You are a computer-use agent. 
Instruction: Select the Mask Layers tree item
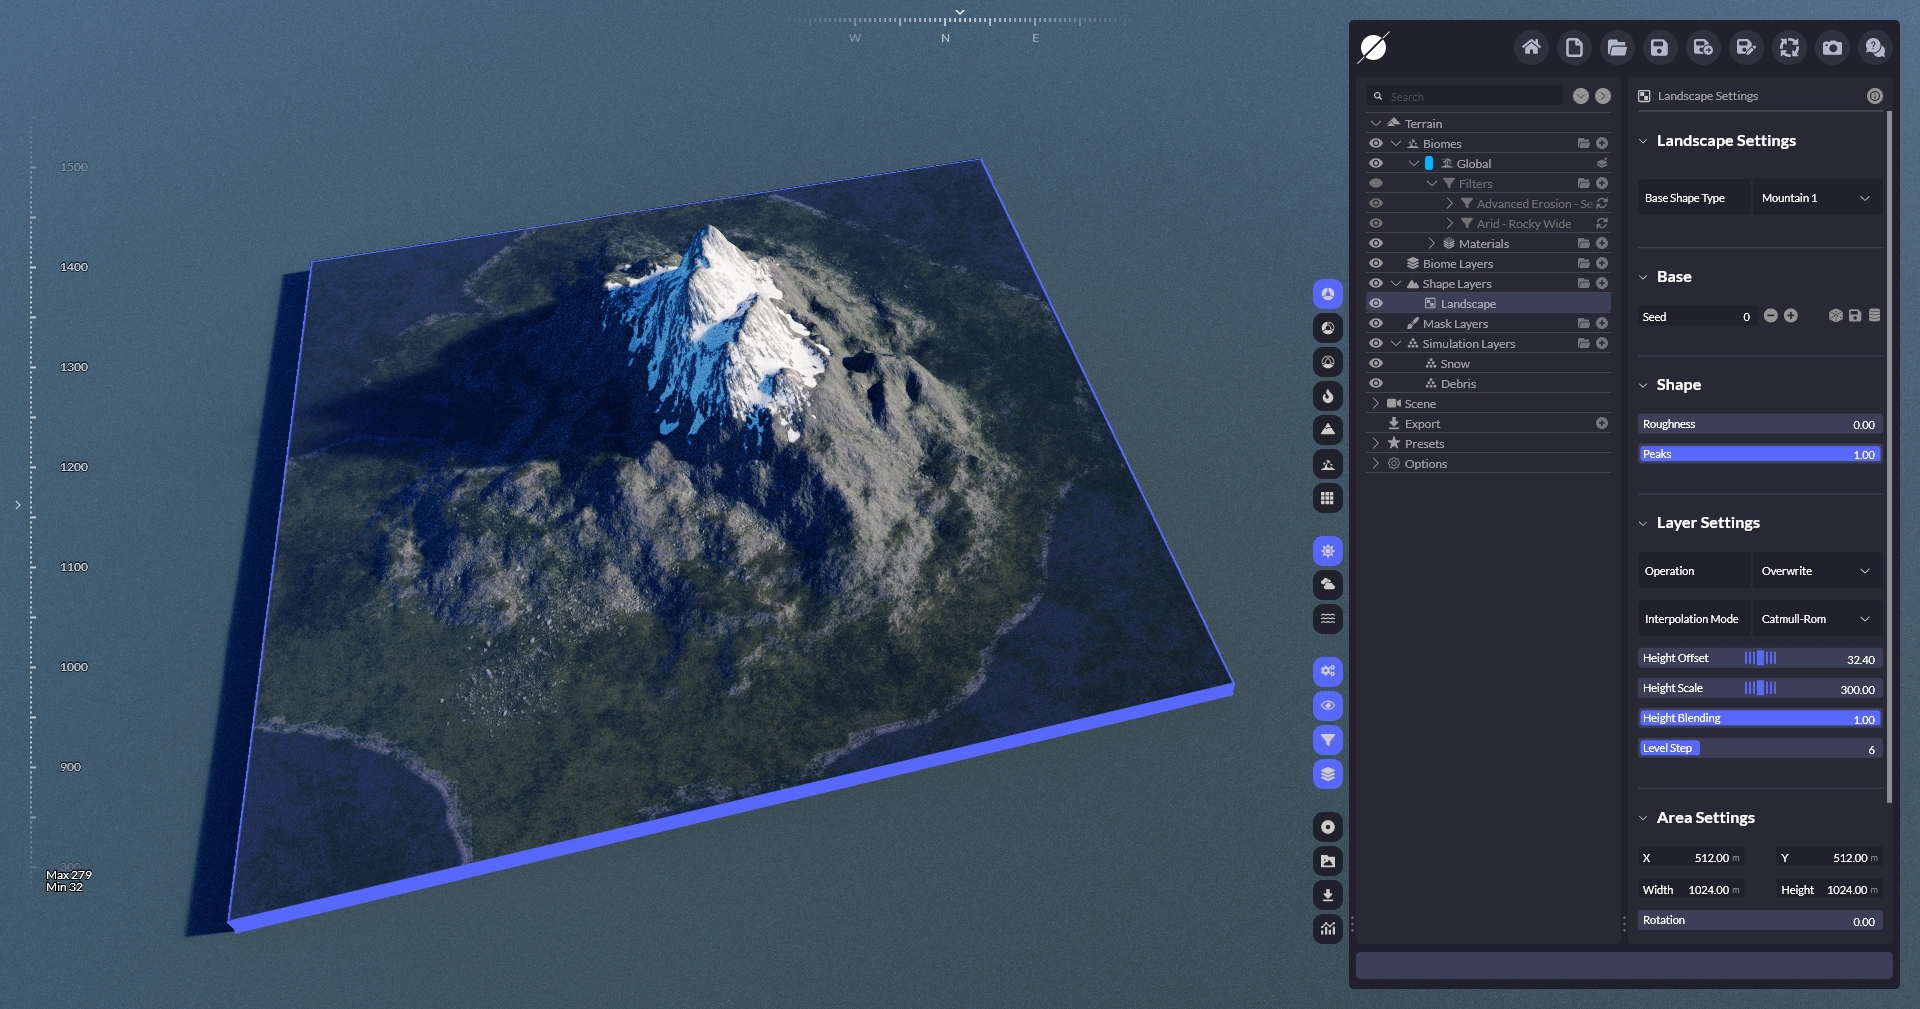click(1455, 324)
